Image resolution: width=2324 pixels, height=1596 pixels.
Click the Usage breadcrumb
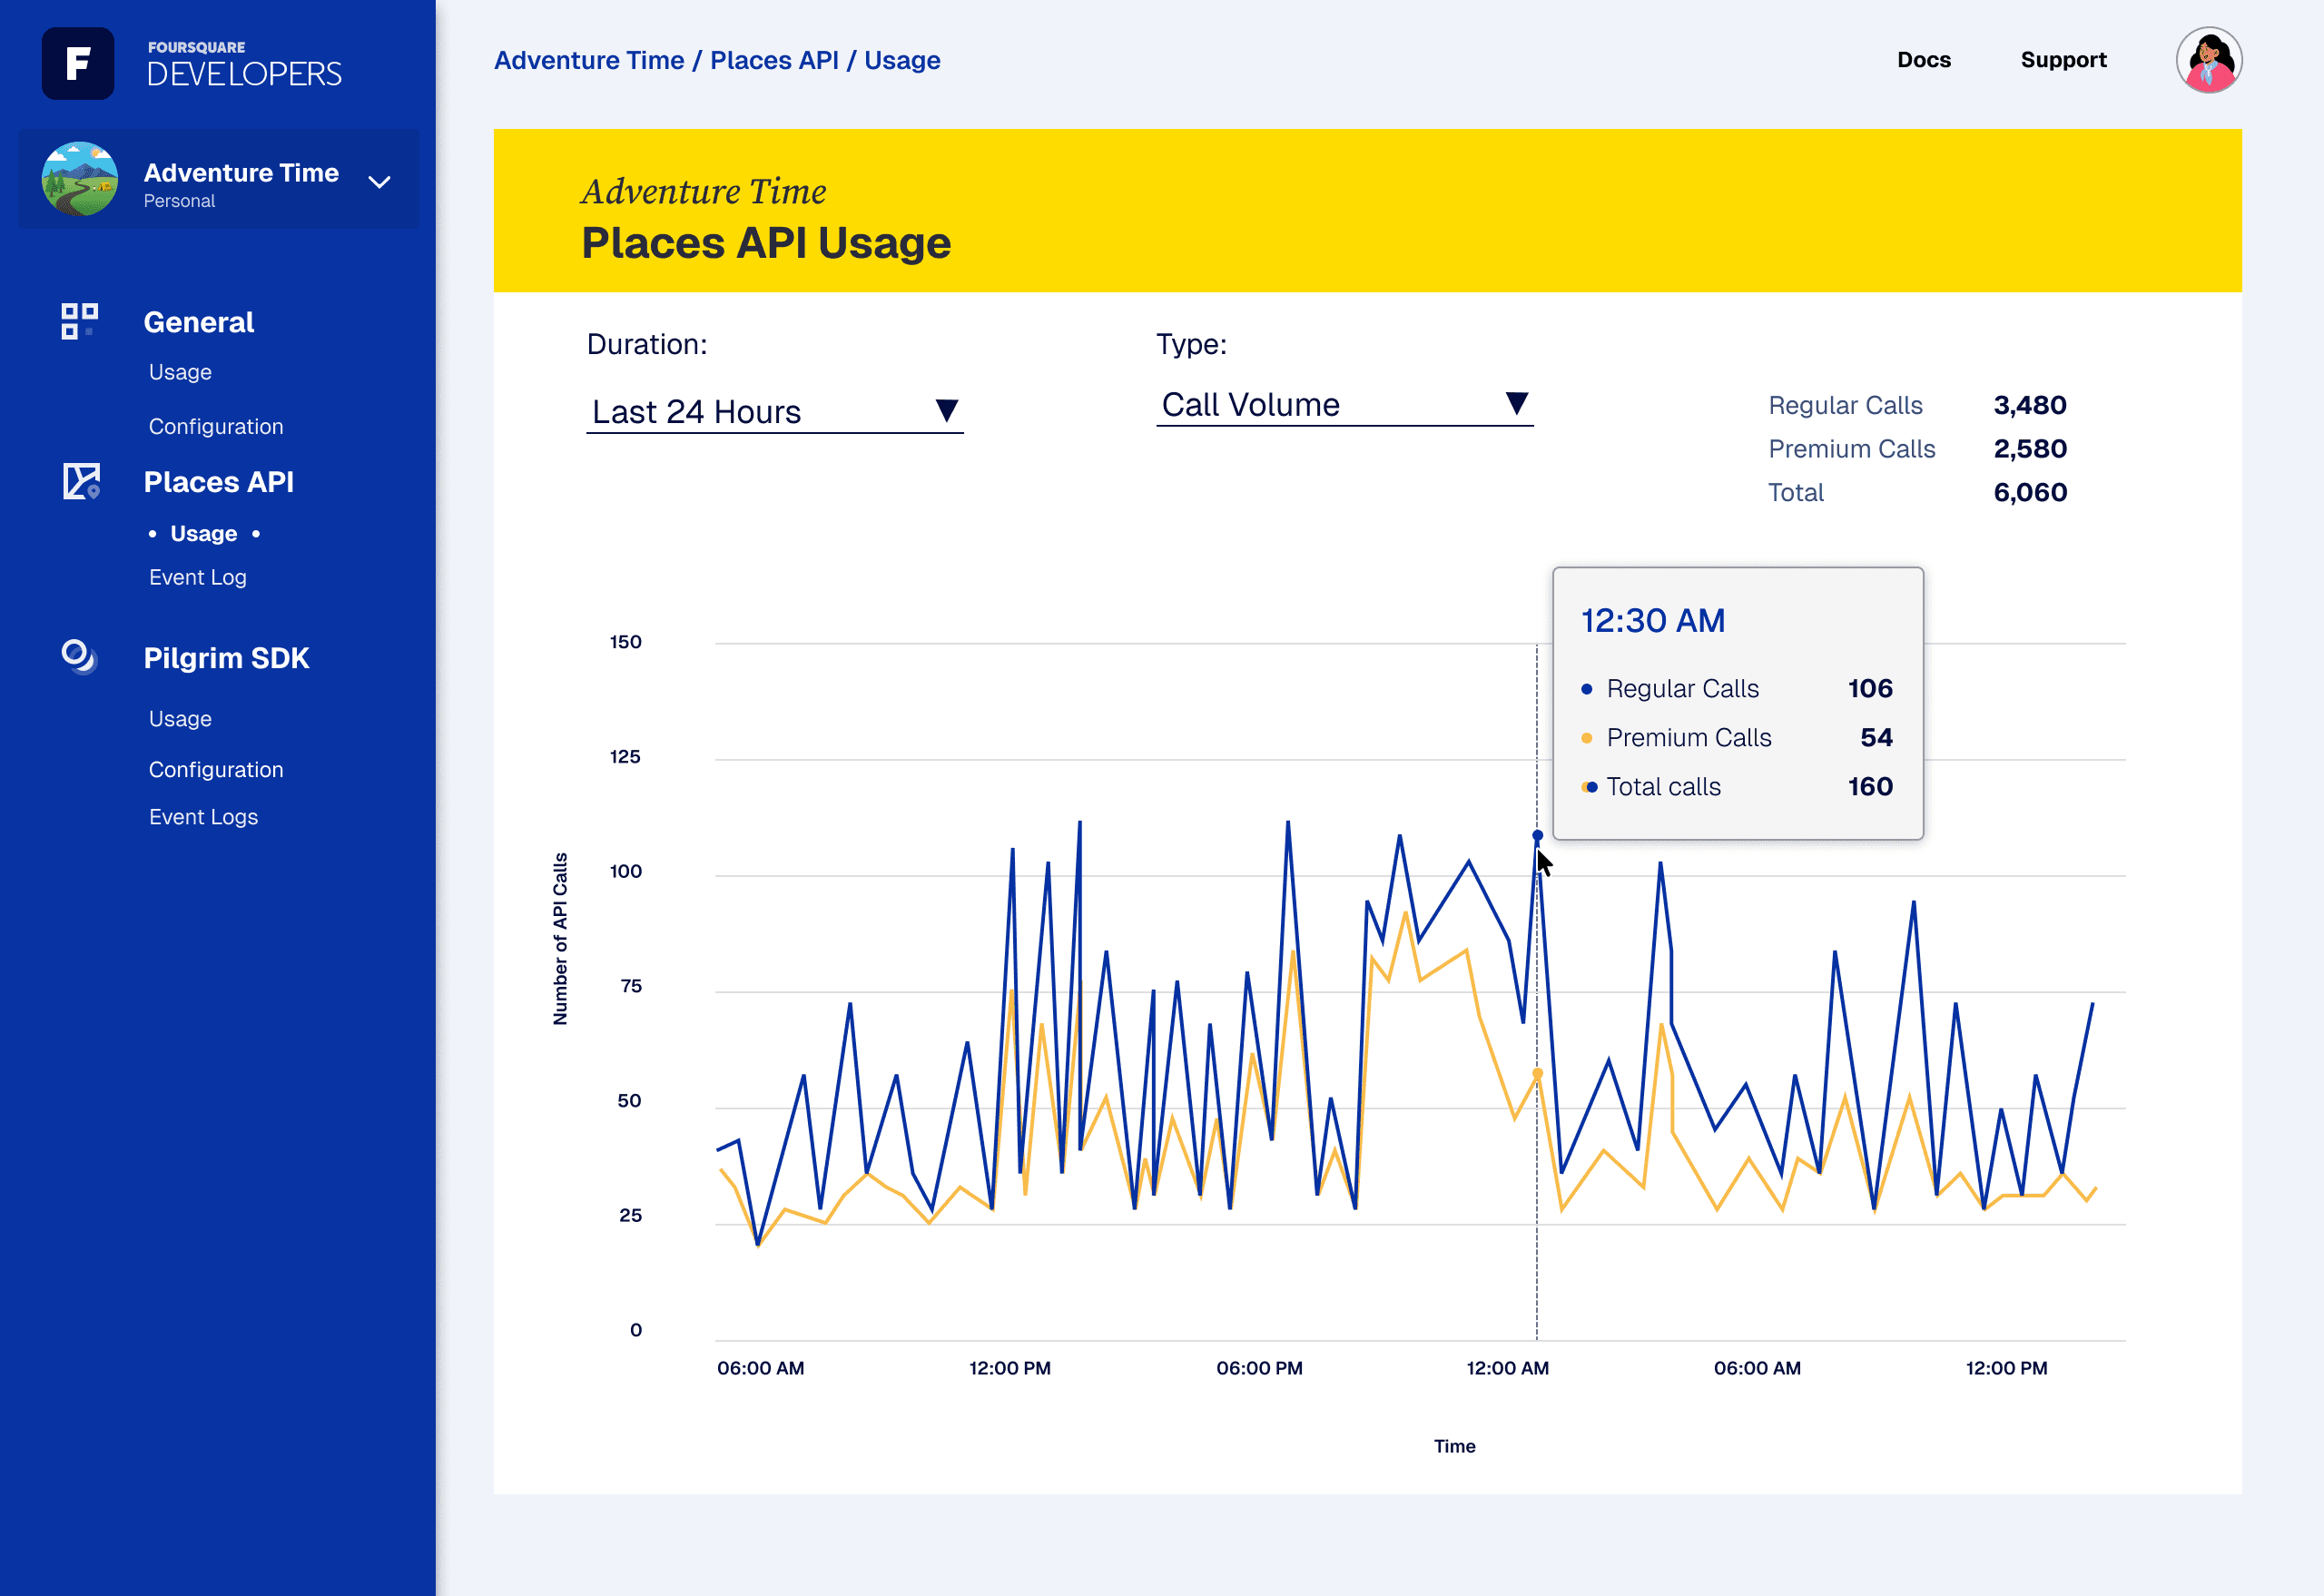[902, 60]
